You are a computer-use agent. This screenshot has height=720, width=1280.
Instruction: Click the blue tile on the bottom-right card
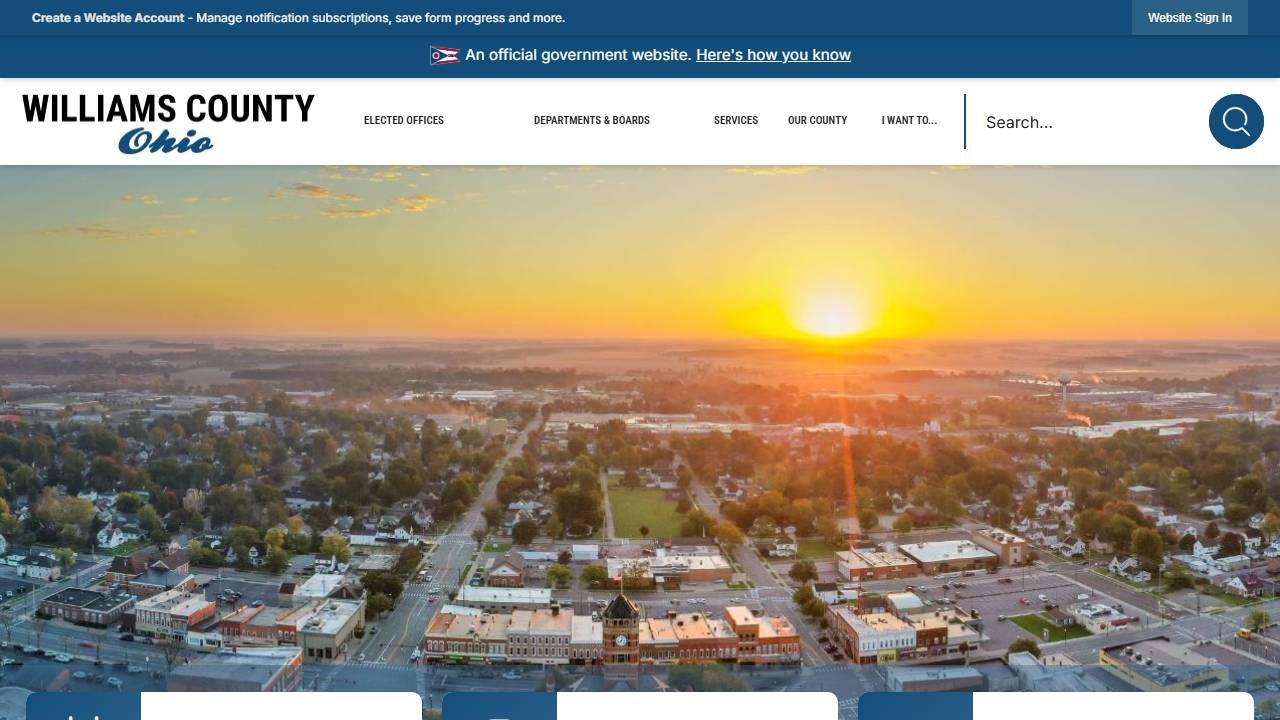click(915, 708)
